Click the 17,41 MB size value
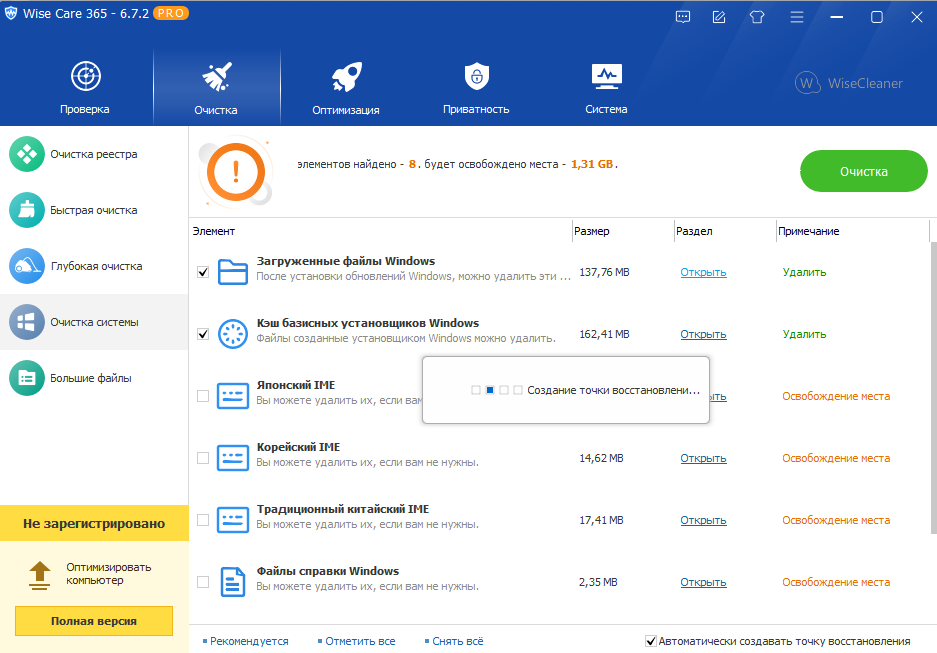 [x=601, y=520]
